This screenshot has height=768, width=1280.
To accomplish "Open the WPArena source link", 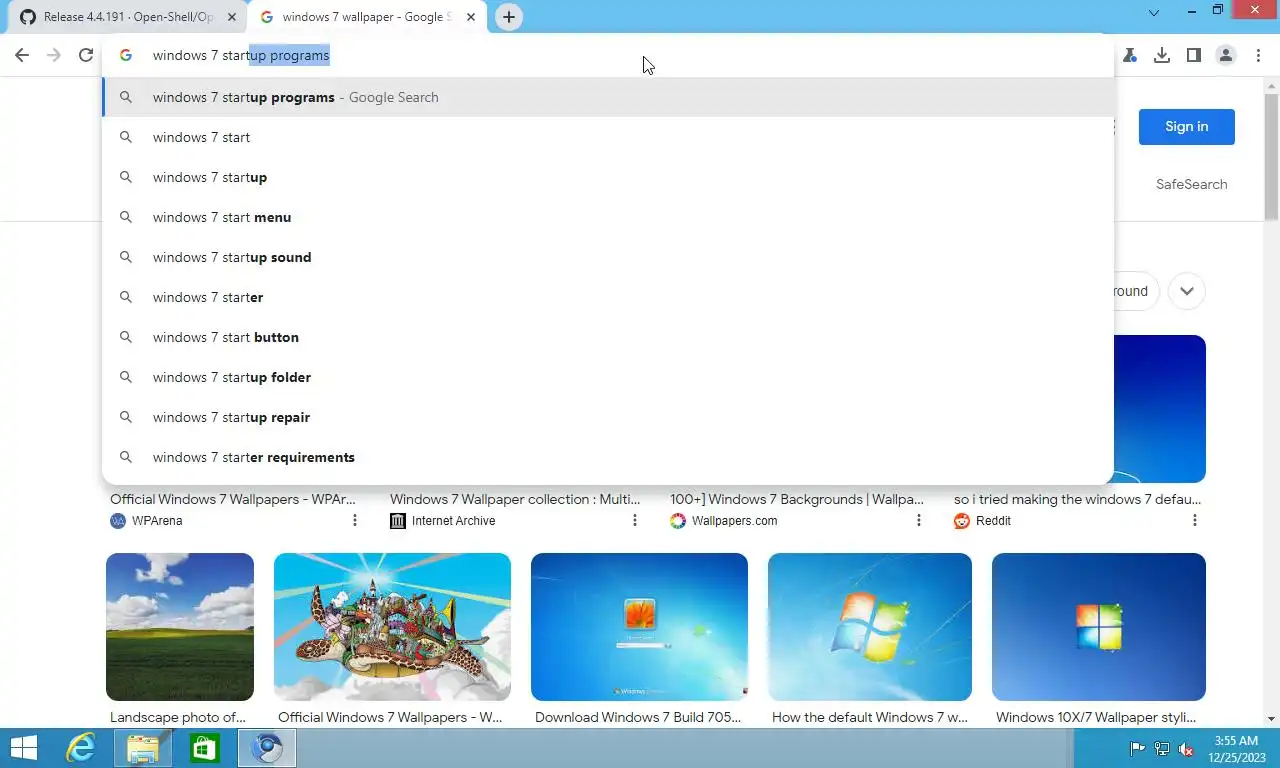I will click(x=146, y=520).
